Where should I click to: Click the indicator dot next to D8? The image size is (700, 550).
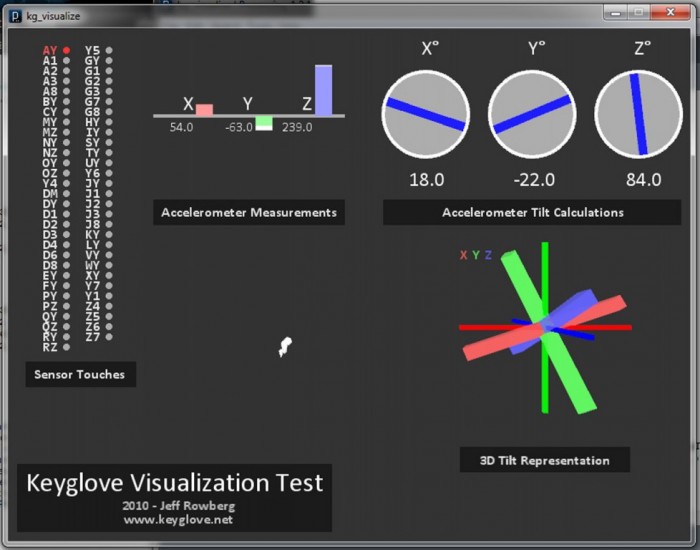67,265
